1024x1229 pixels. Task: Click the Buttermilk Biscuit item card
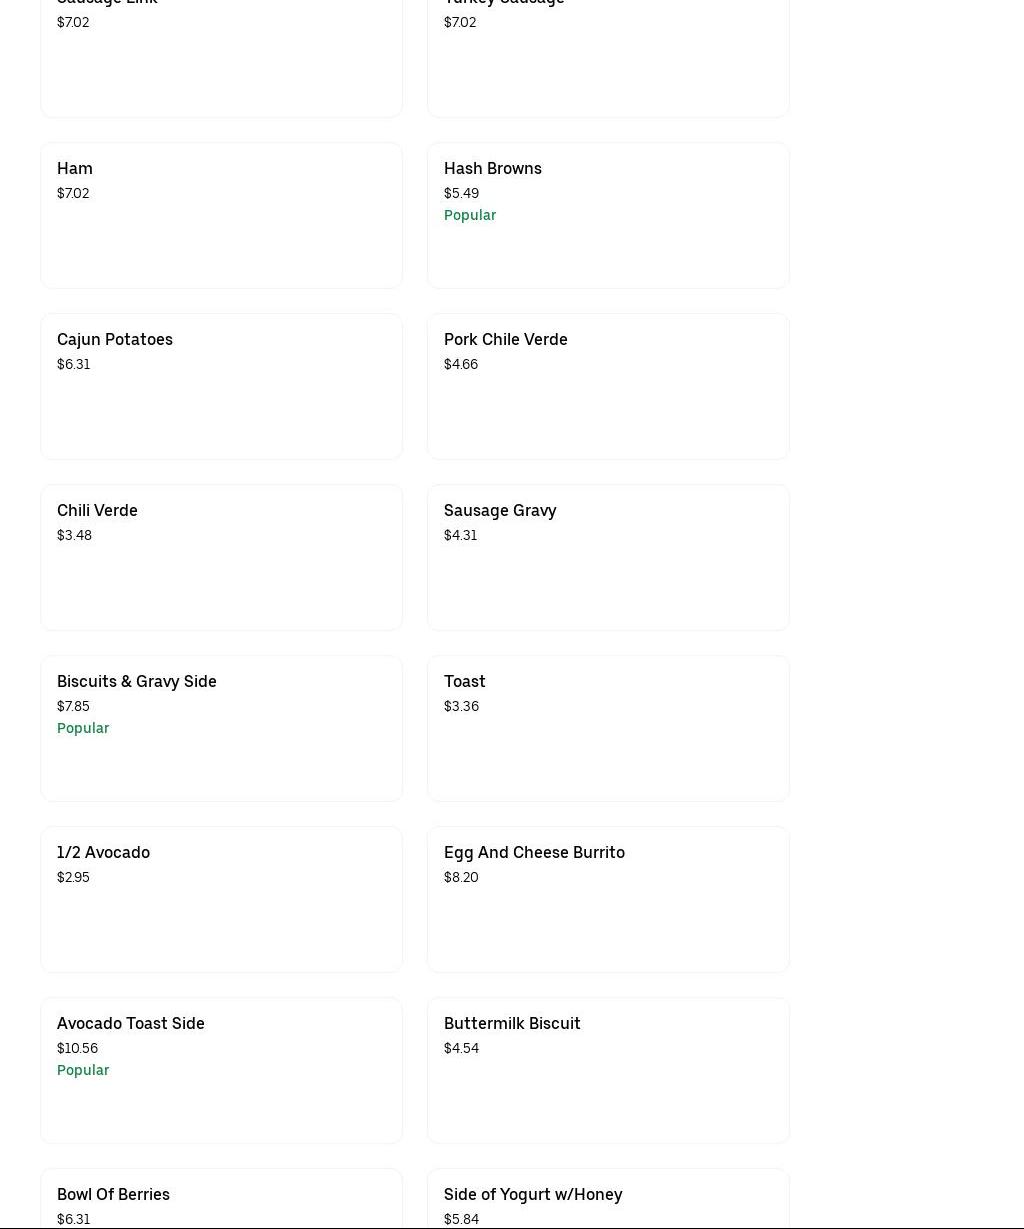[x=608, y=1070]
